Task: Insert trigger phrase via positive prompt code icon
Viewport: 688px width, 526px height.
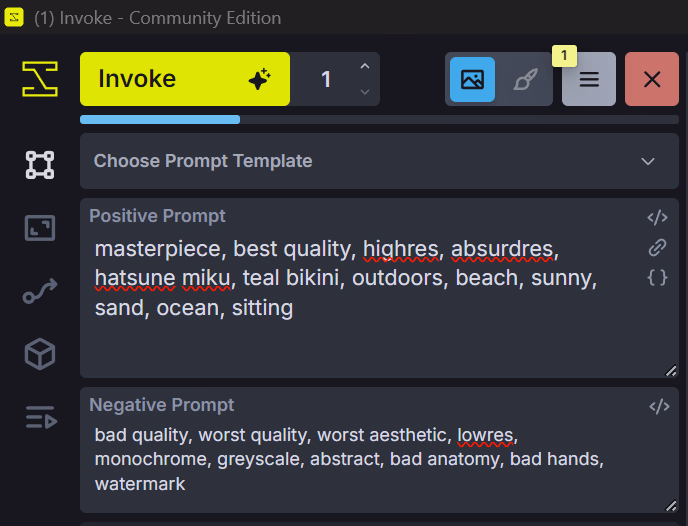Action: [657, 217]
